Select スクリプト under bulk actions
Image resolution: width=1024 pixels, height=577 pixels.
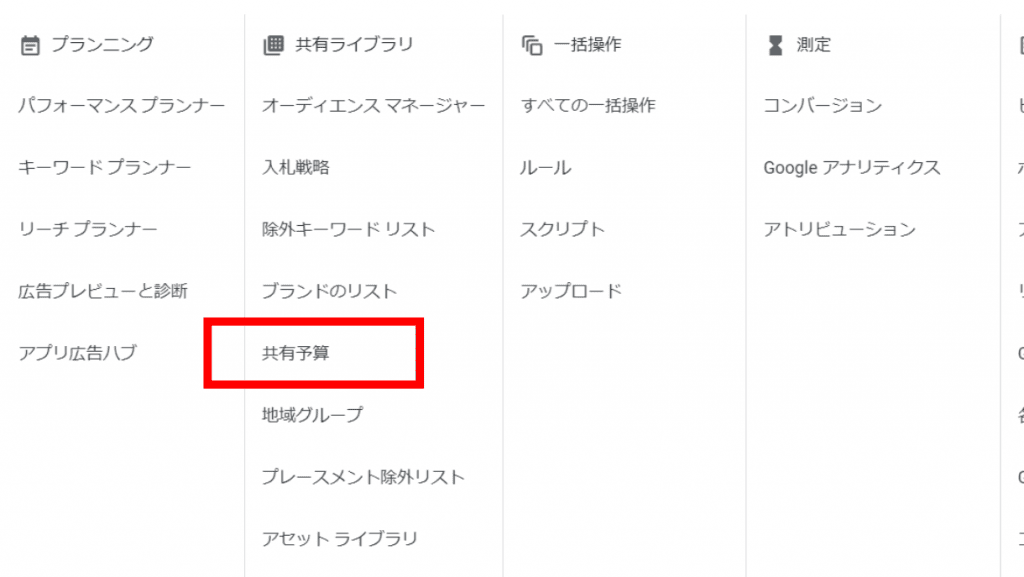click(562, 229)
